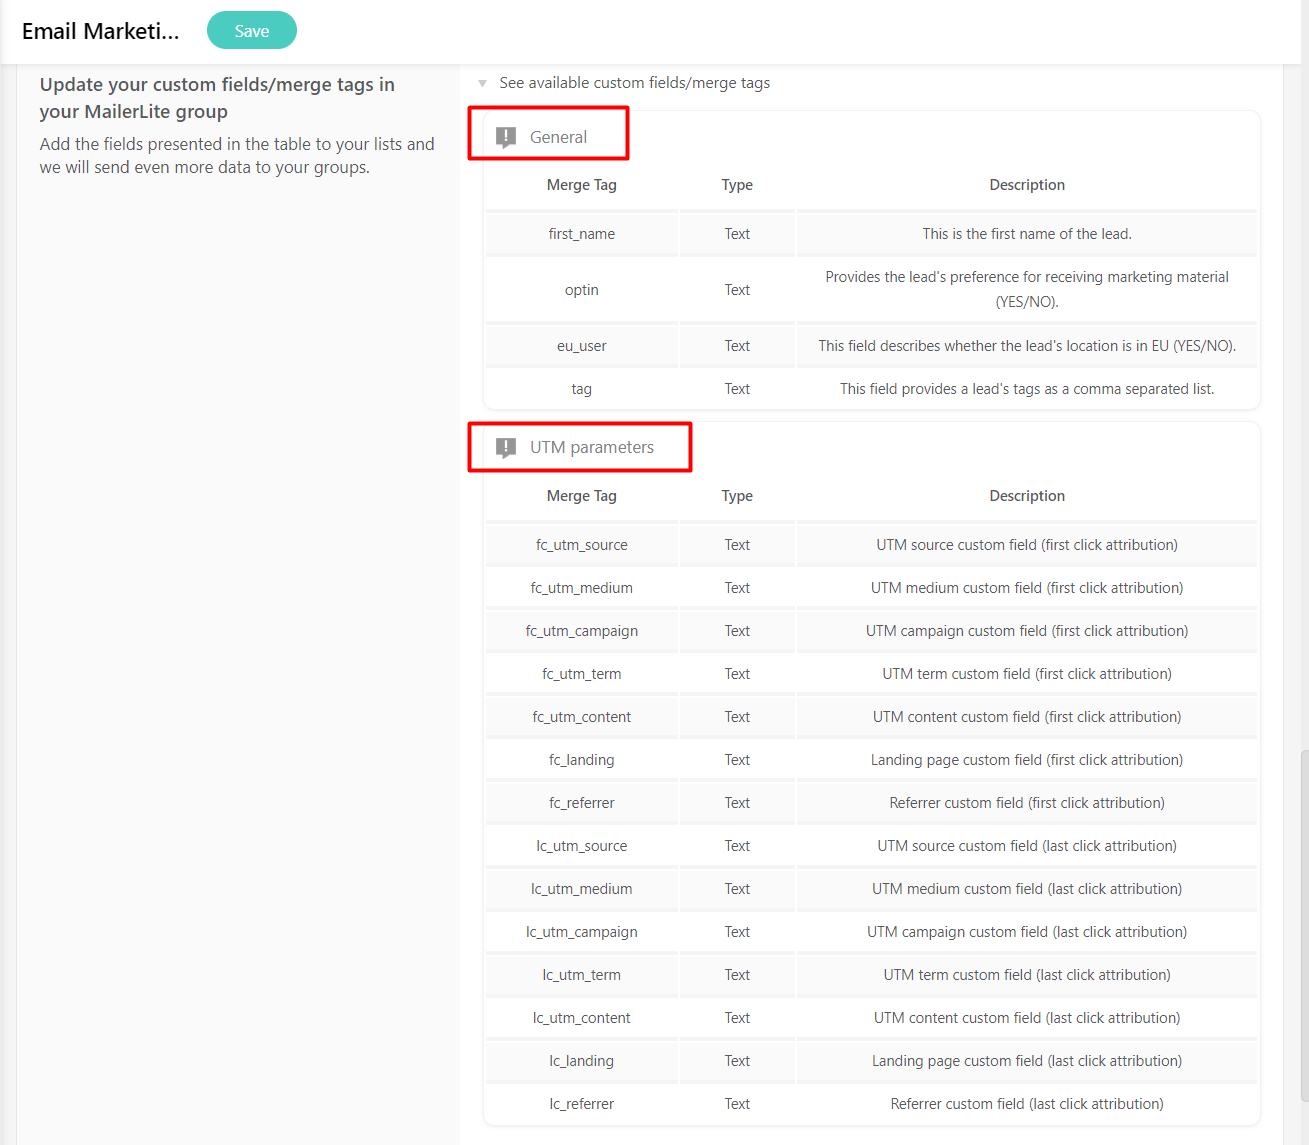The width and height of the screenshot is (1309, 1145).
Task: Click the info icon beside UTM parameters heading
Action: tap(505, 447)
